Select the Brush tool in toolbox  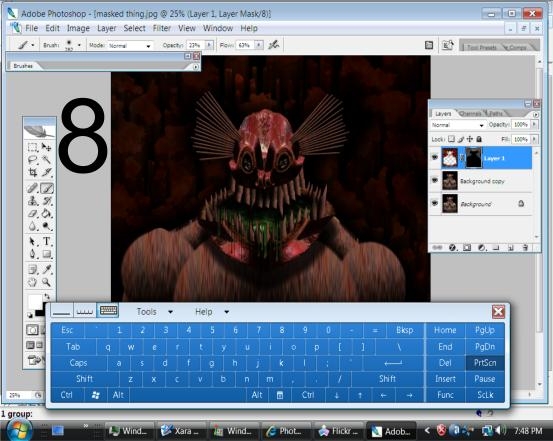click(x=47, y=188)
